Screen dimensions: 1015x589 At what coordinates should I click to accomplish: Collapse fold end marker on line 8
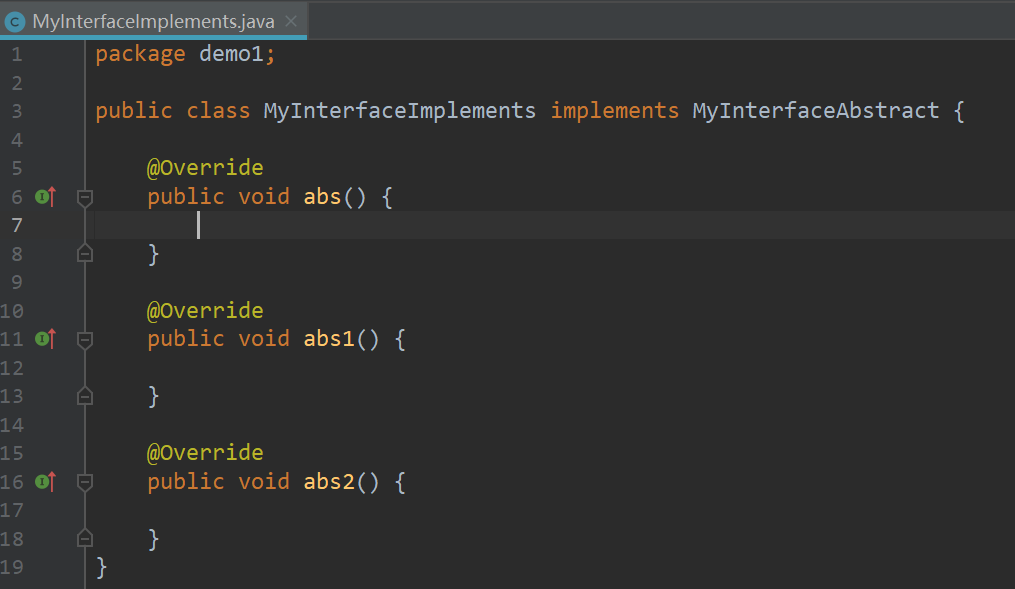pyautogui.click(x=85, y=253)
